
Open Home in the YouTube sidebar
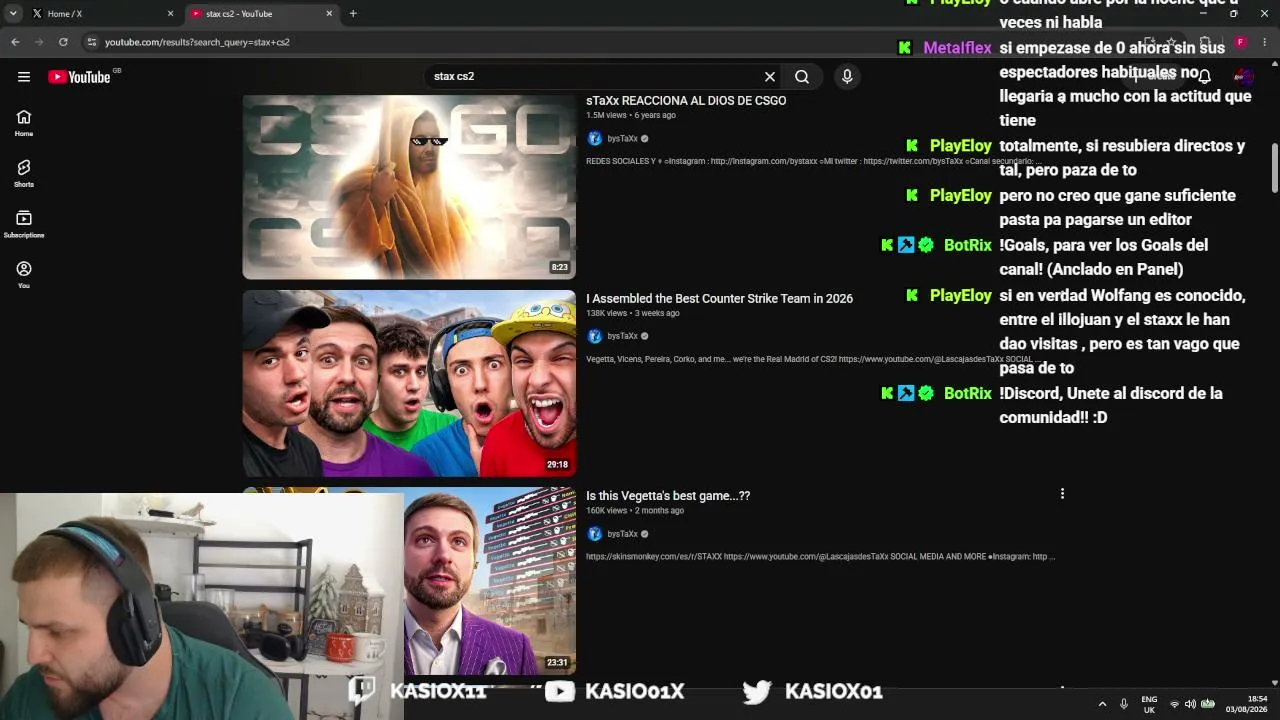[24, 123]
